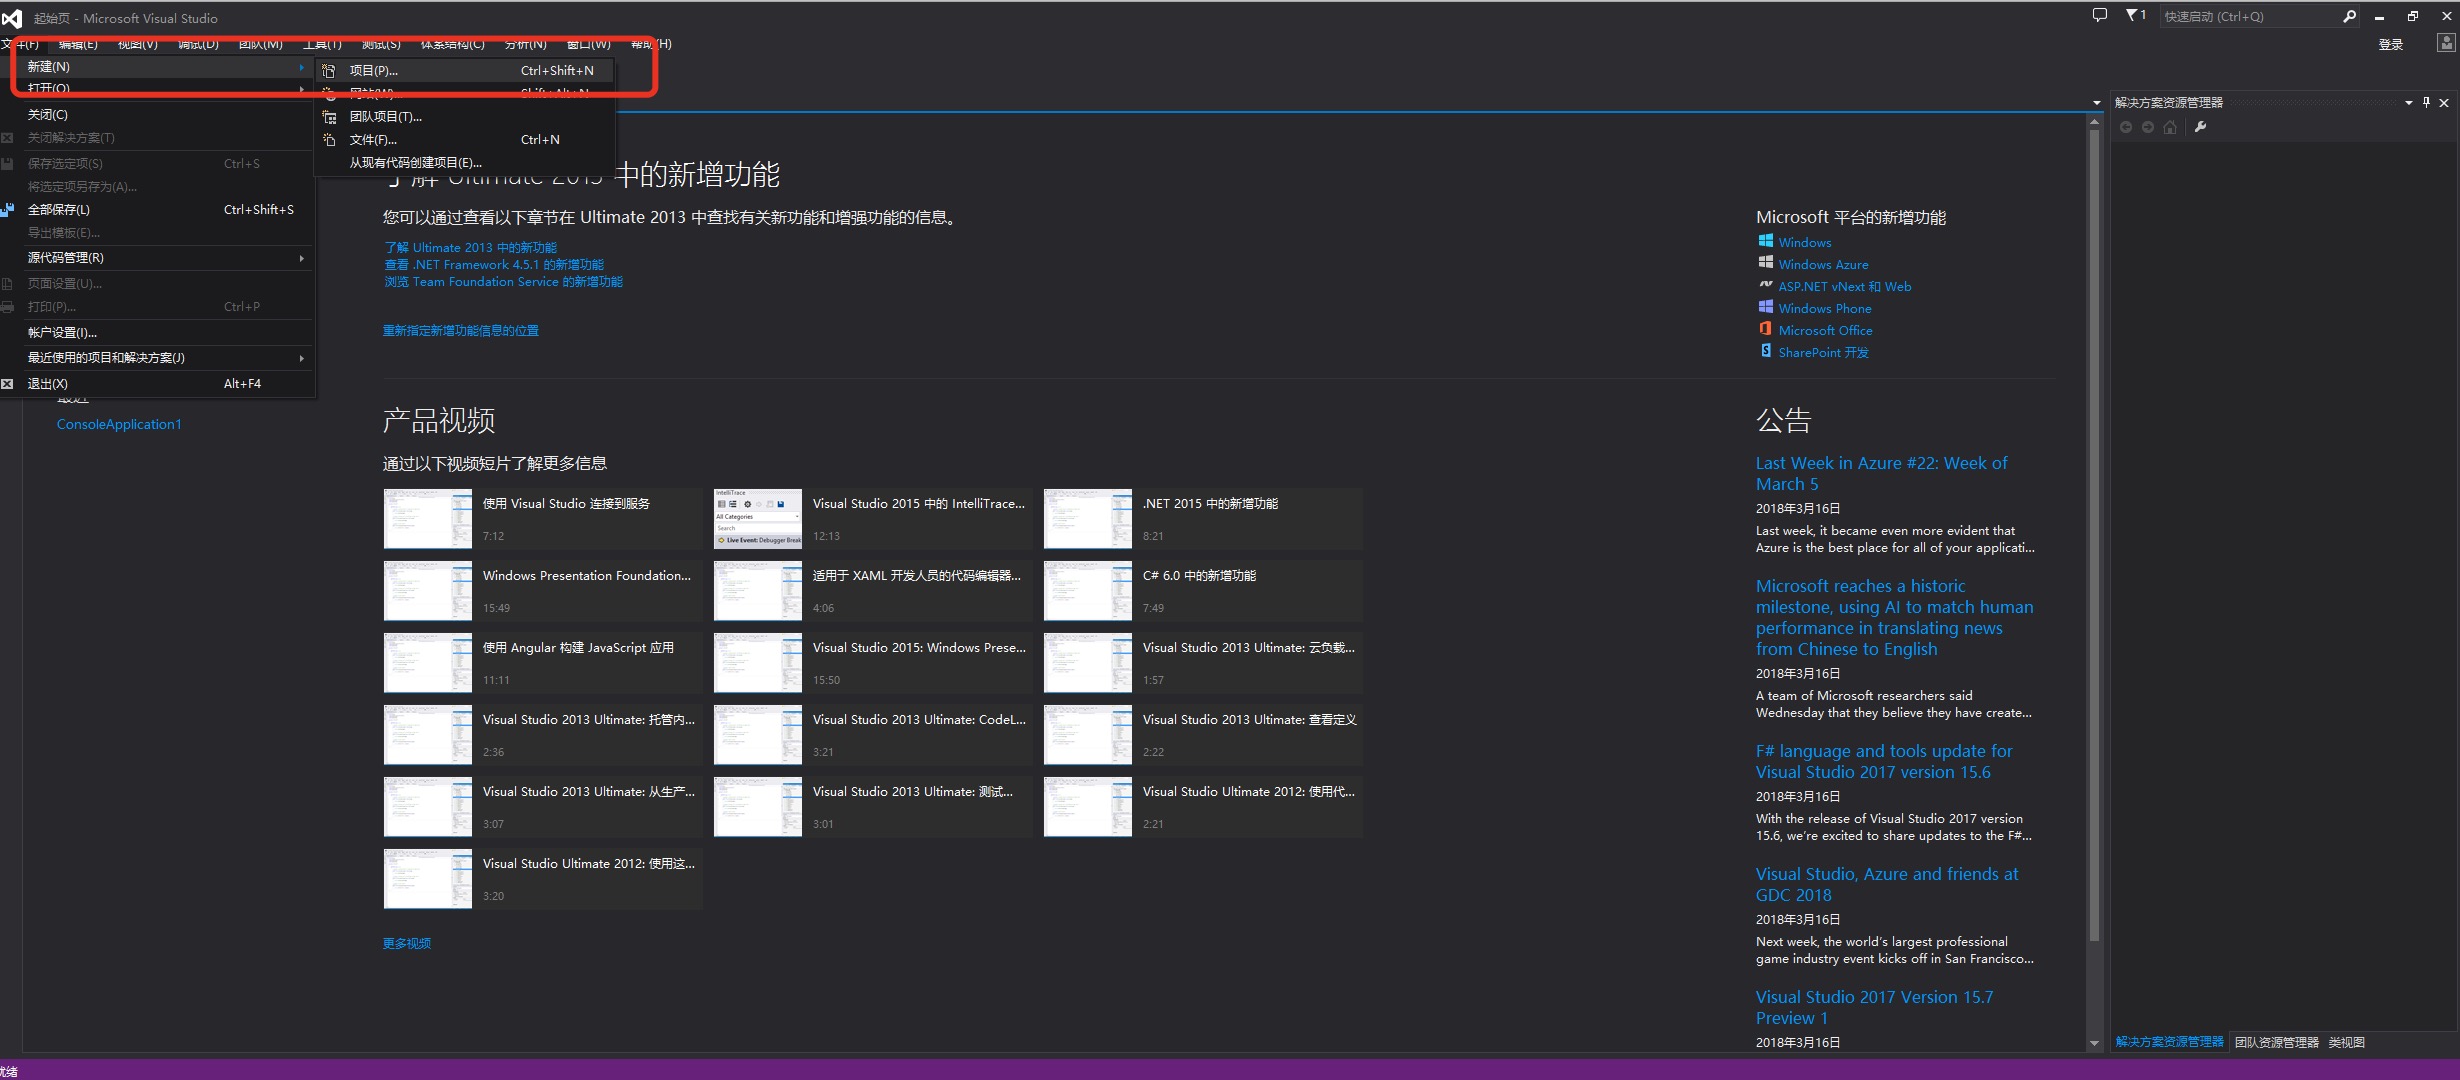The width and height of the screenshot is (2460, 1080).
Task: Open F# language and tools update article
Action: coord(1884,761)
